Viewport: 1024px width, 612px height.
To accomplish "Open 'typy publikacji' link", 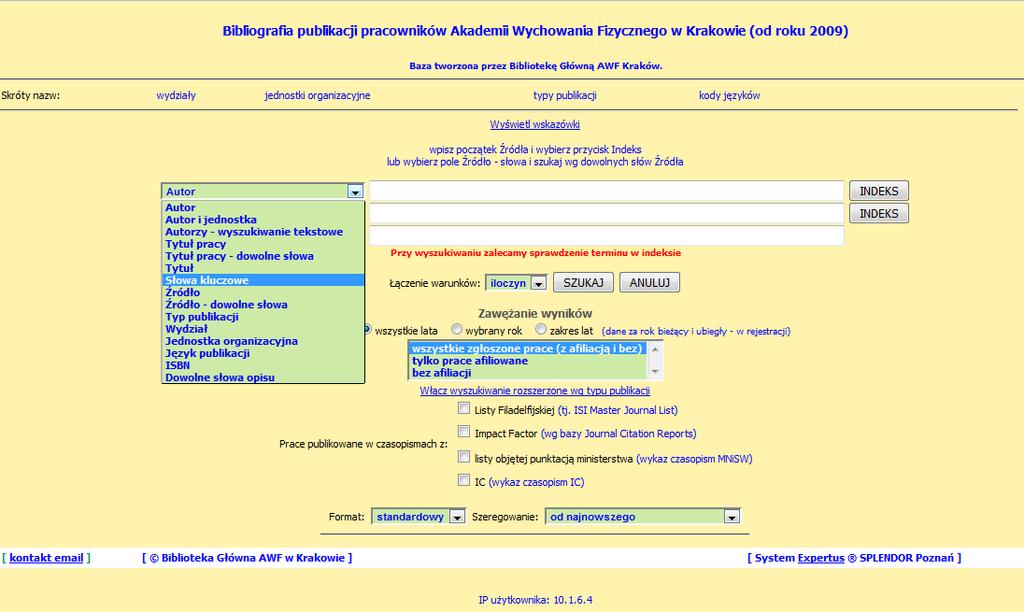I will click(565, 95).
